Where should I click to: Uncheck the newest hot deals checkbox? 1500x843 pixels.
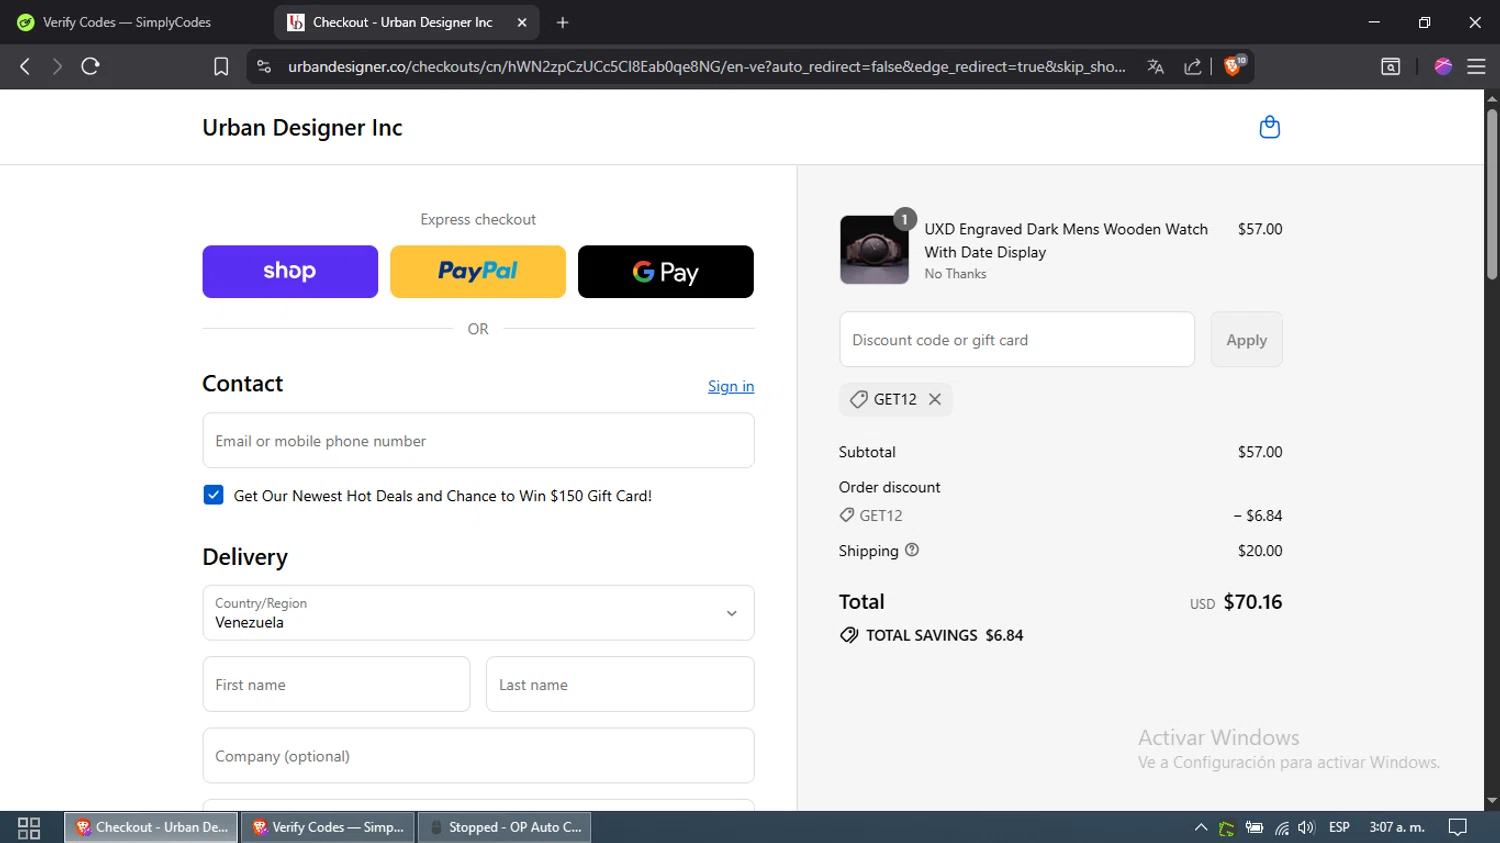click(x=213, y=495)
